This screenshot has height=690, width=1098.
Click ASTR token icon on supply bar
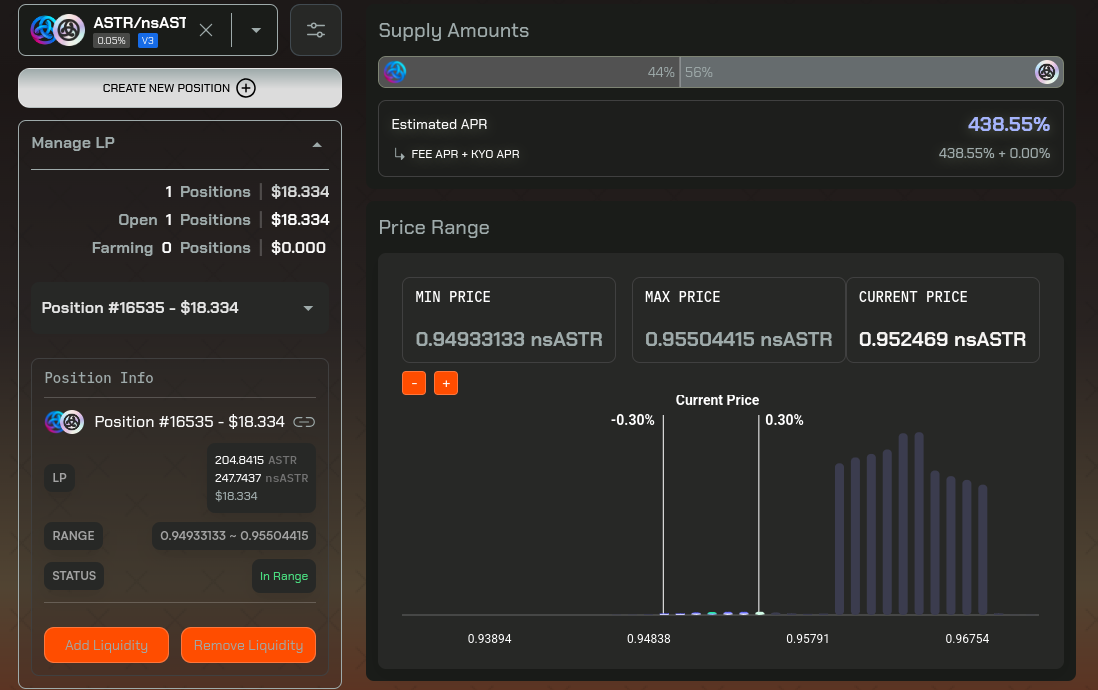click(395, 72)
